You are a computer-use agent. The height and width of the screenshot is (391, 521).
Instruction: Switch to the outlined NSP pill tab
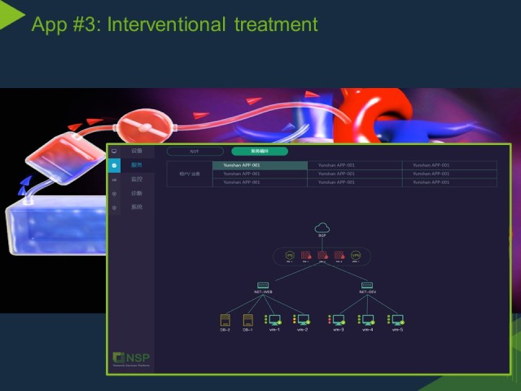tap(195, 151)
